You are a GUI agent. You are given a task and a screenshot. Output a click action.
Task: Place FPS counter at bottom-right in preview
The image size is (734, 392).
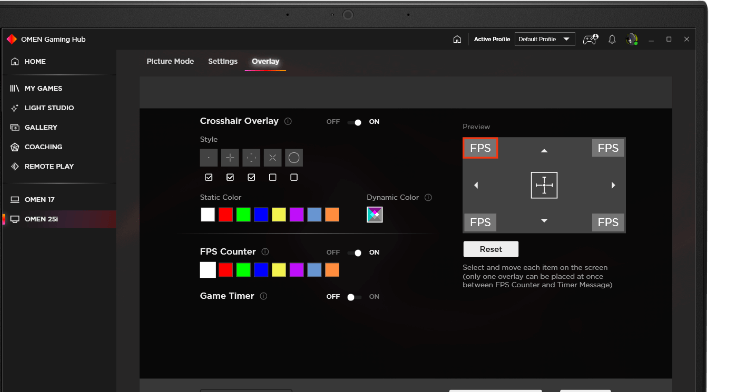[x=608, y=222]
